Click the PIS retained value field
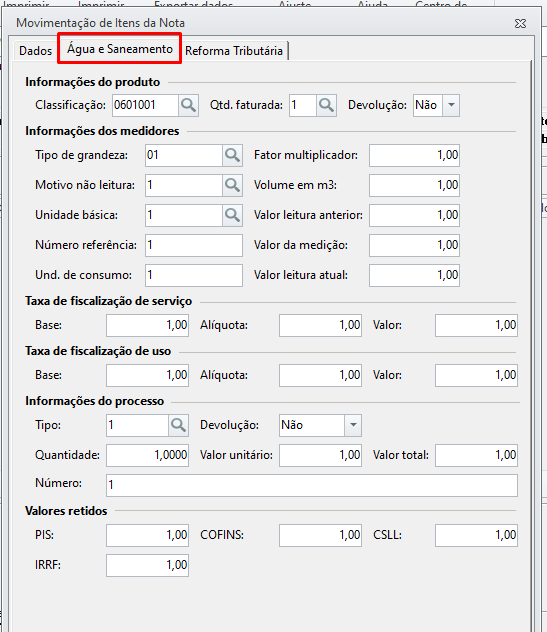 (x=148, y=535)
